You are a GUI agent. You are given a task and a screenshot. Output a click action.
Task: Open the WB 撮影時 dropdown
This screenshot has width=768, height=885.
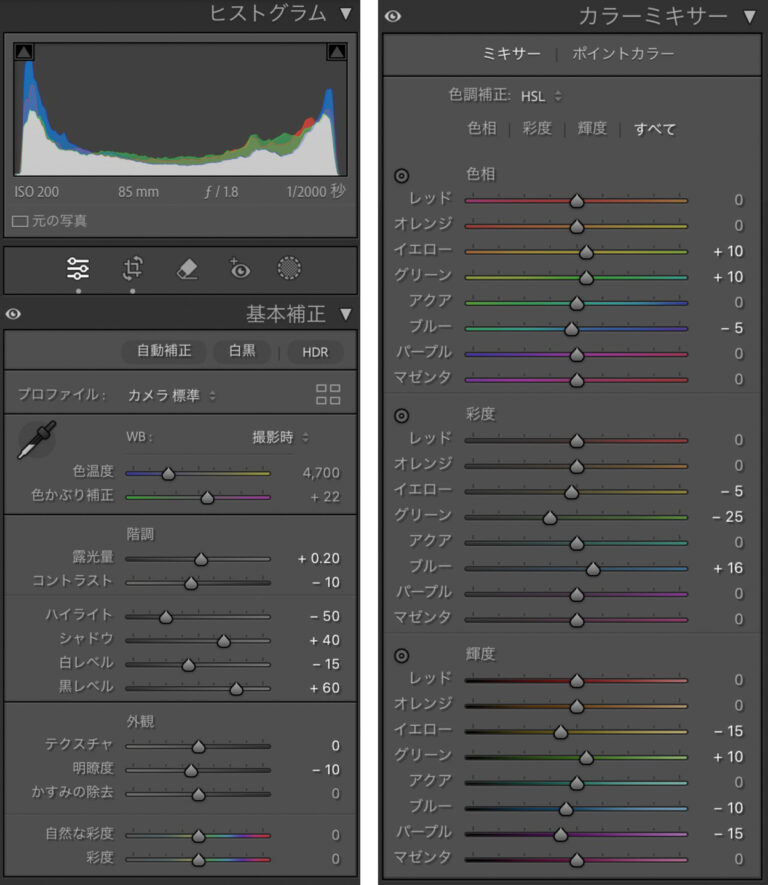(x=281, y=437)
